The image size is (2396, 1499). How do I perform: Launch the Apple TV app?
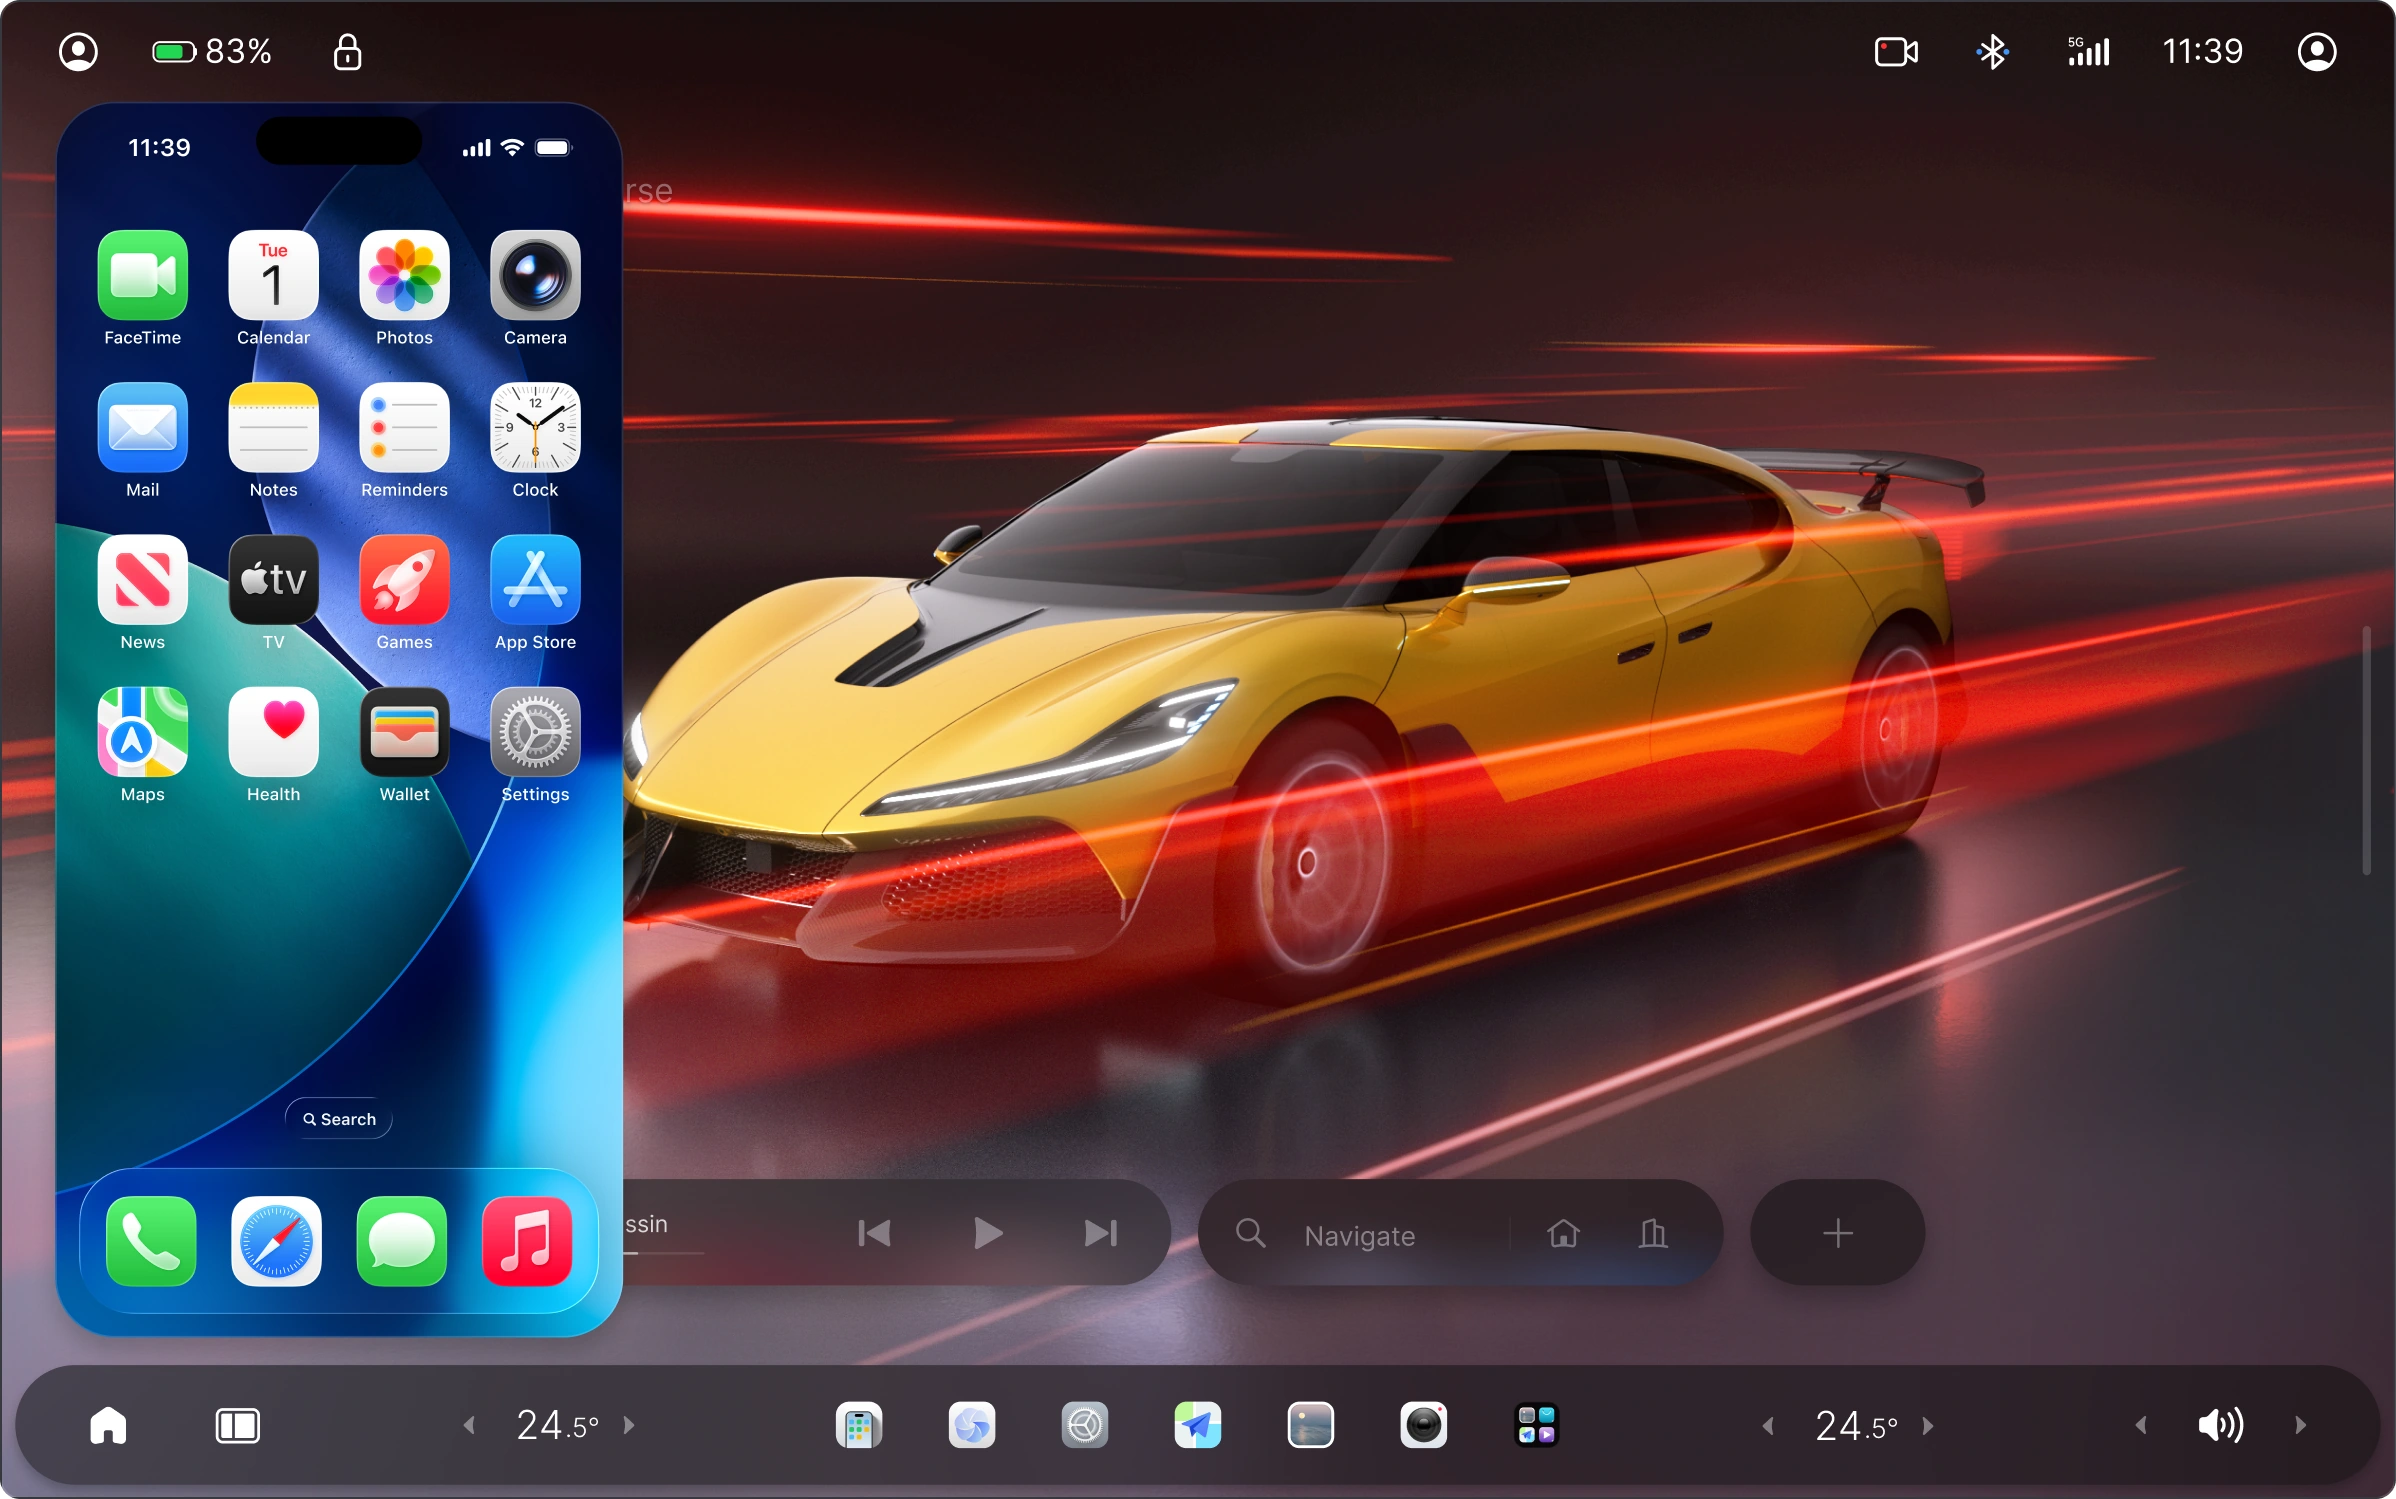tap(273, 579)
